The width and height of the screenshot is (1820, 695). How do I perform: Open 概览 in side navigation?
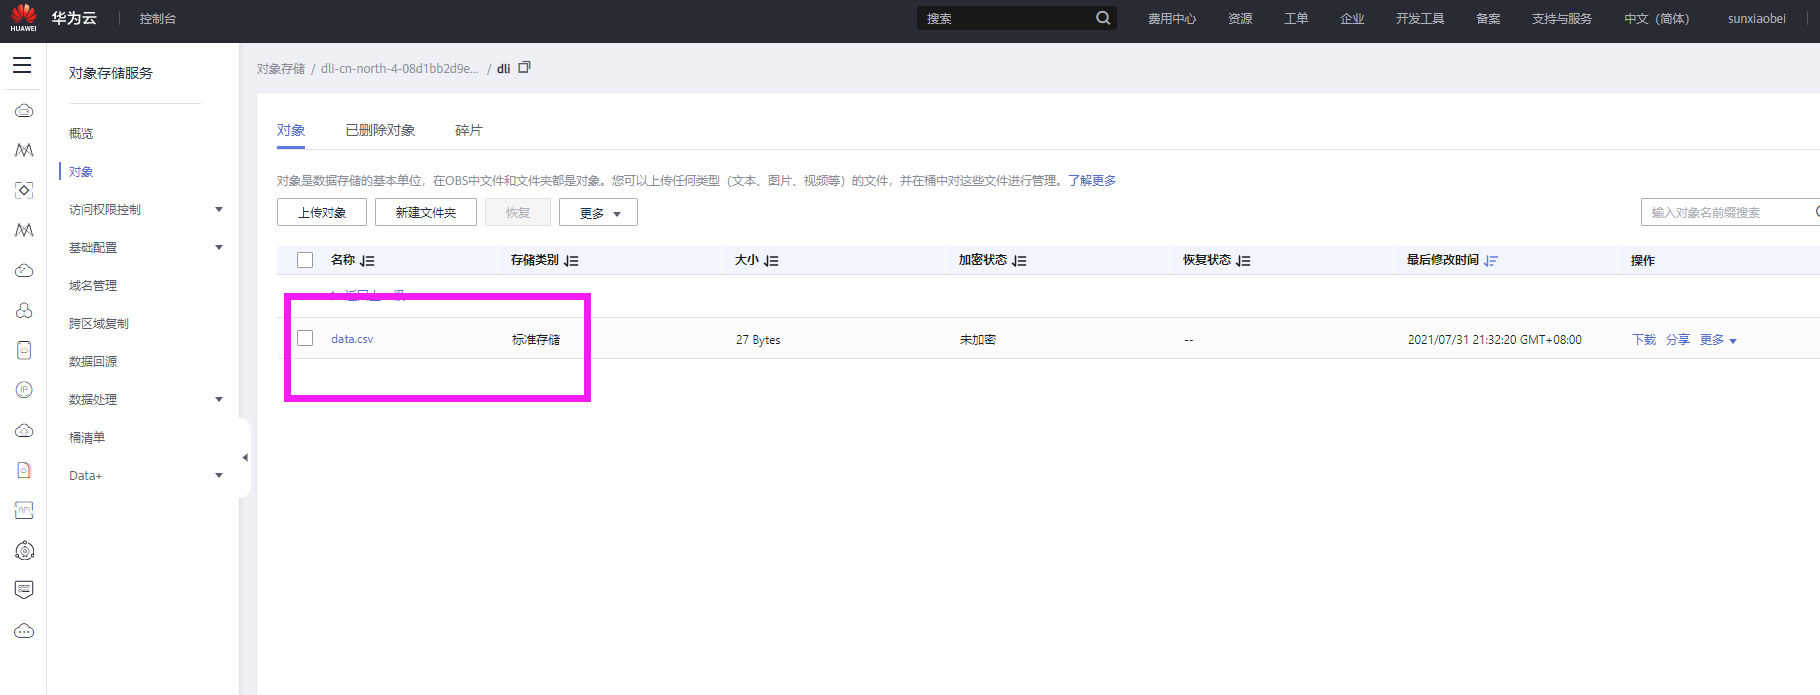coord(81,133)
